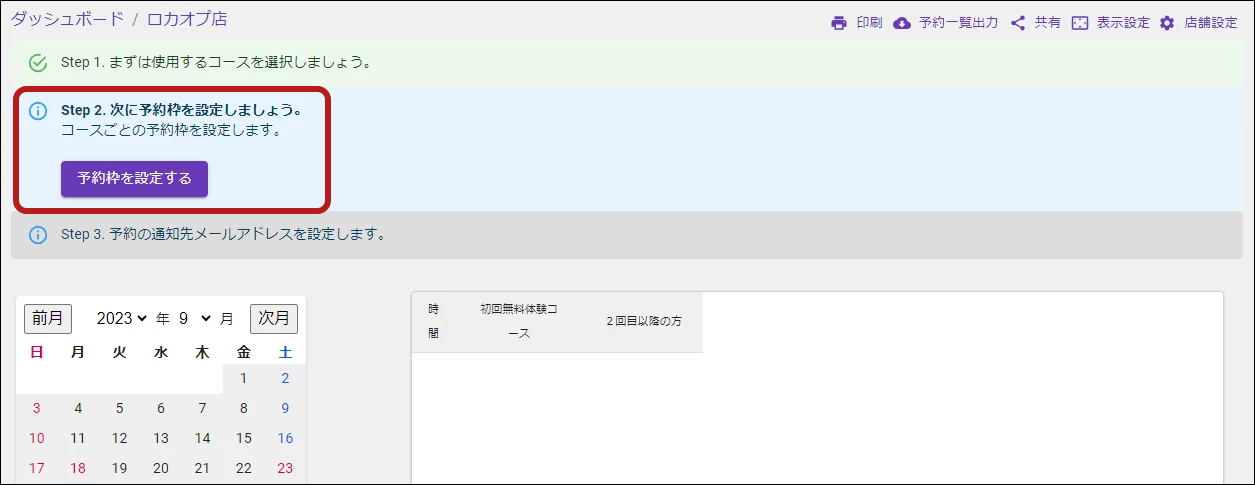Click the 予約一覧出力 label
Image resolution: width=1255 pixels, height=485 pixels.
click(958, 23)
